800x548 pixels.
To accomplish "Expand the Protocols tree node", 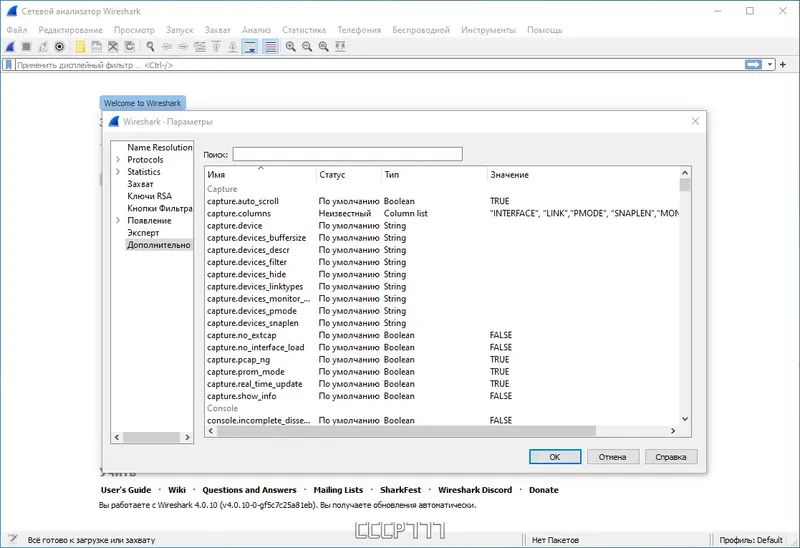I will 118,160.
